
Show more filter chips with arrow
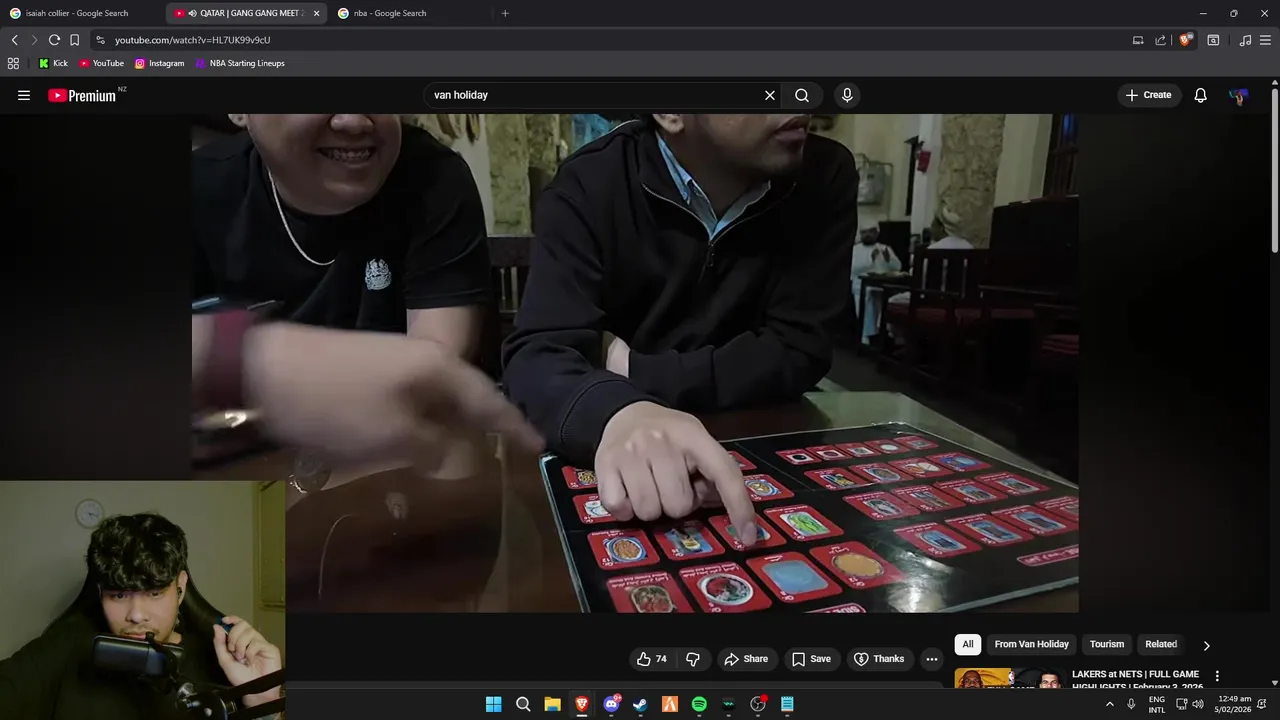(1206, 645)
